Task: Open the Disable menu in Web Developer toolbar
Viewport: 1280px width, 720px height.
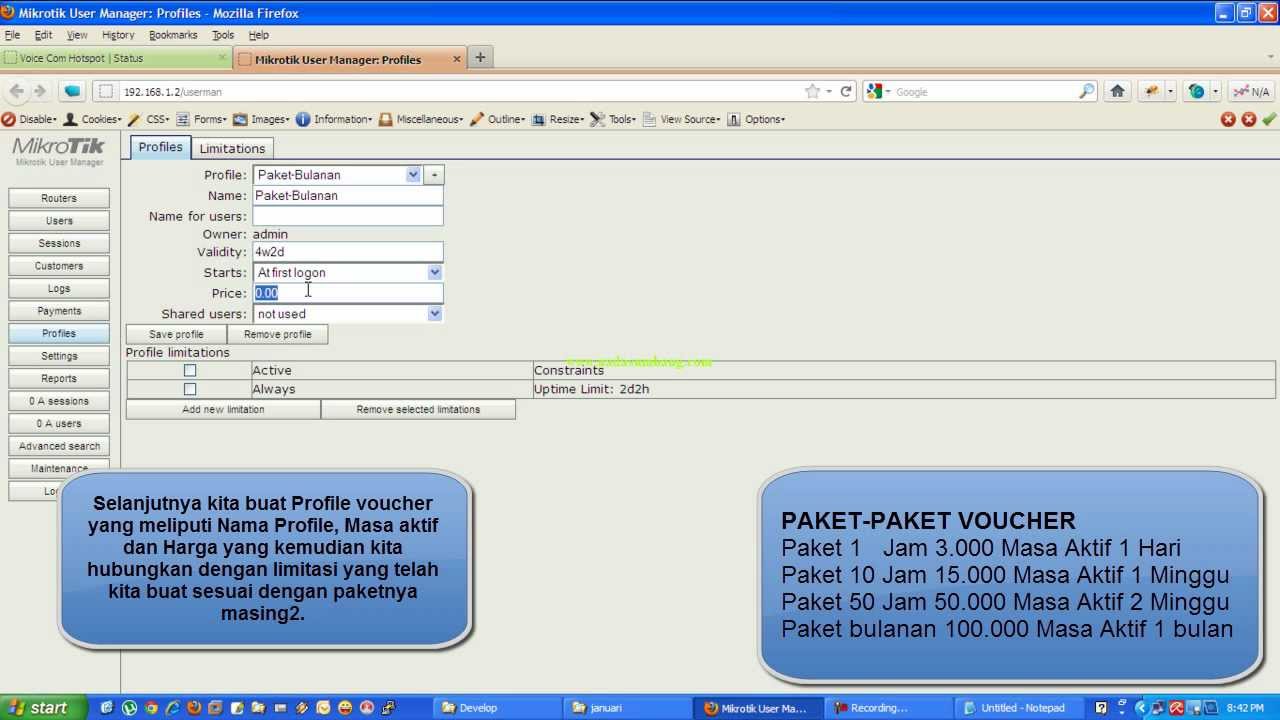Action: [29, 119]
